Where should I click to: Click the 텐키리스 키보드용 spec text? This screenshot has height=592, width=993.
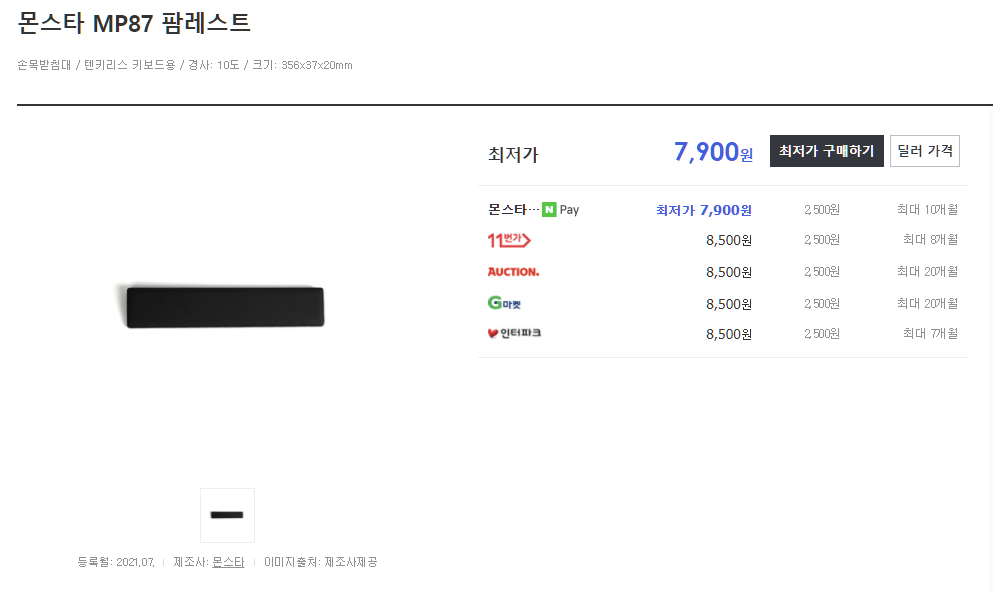point(129,65)
